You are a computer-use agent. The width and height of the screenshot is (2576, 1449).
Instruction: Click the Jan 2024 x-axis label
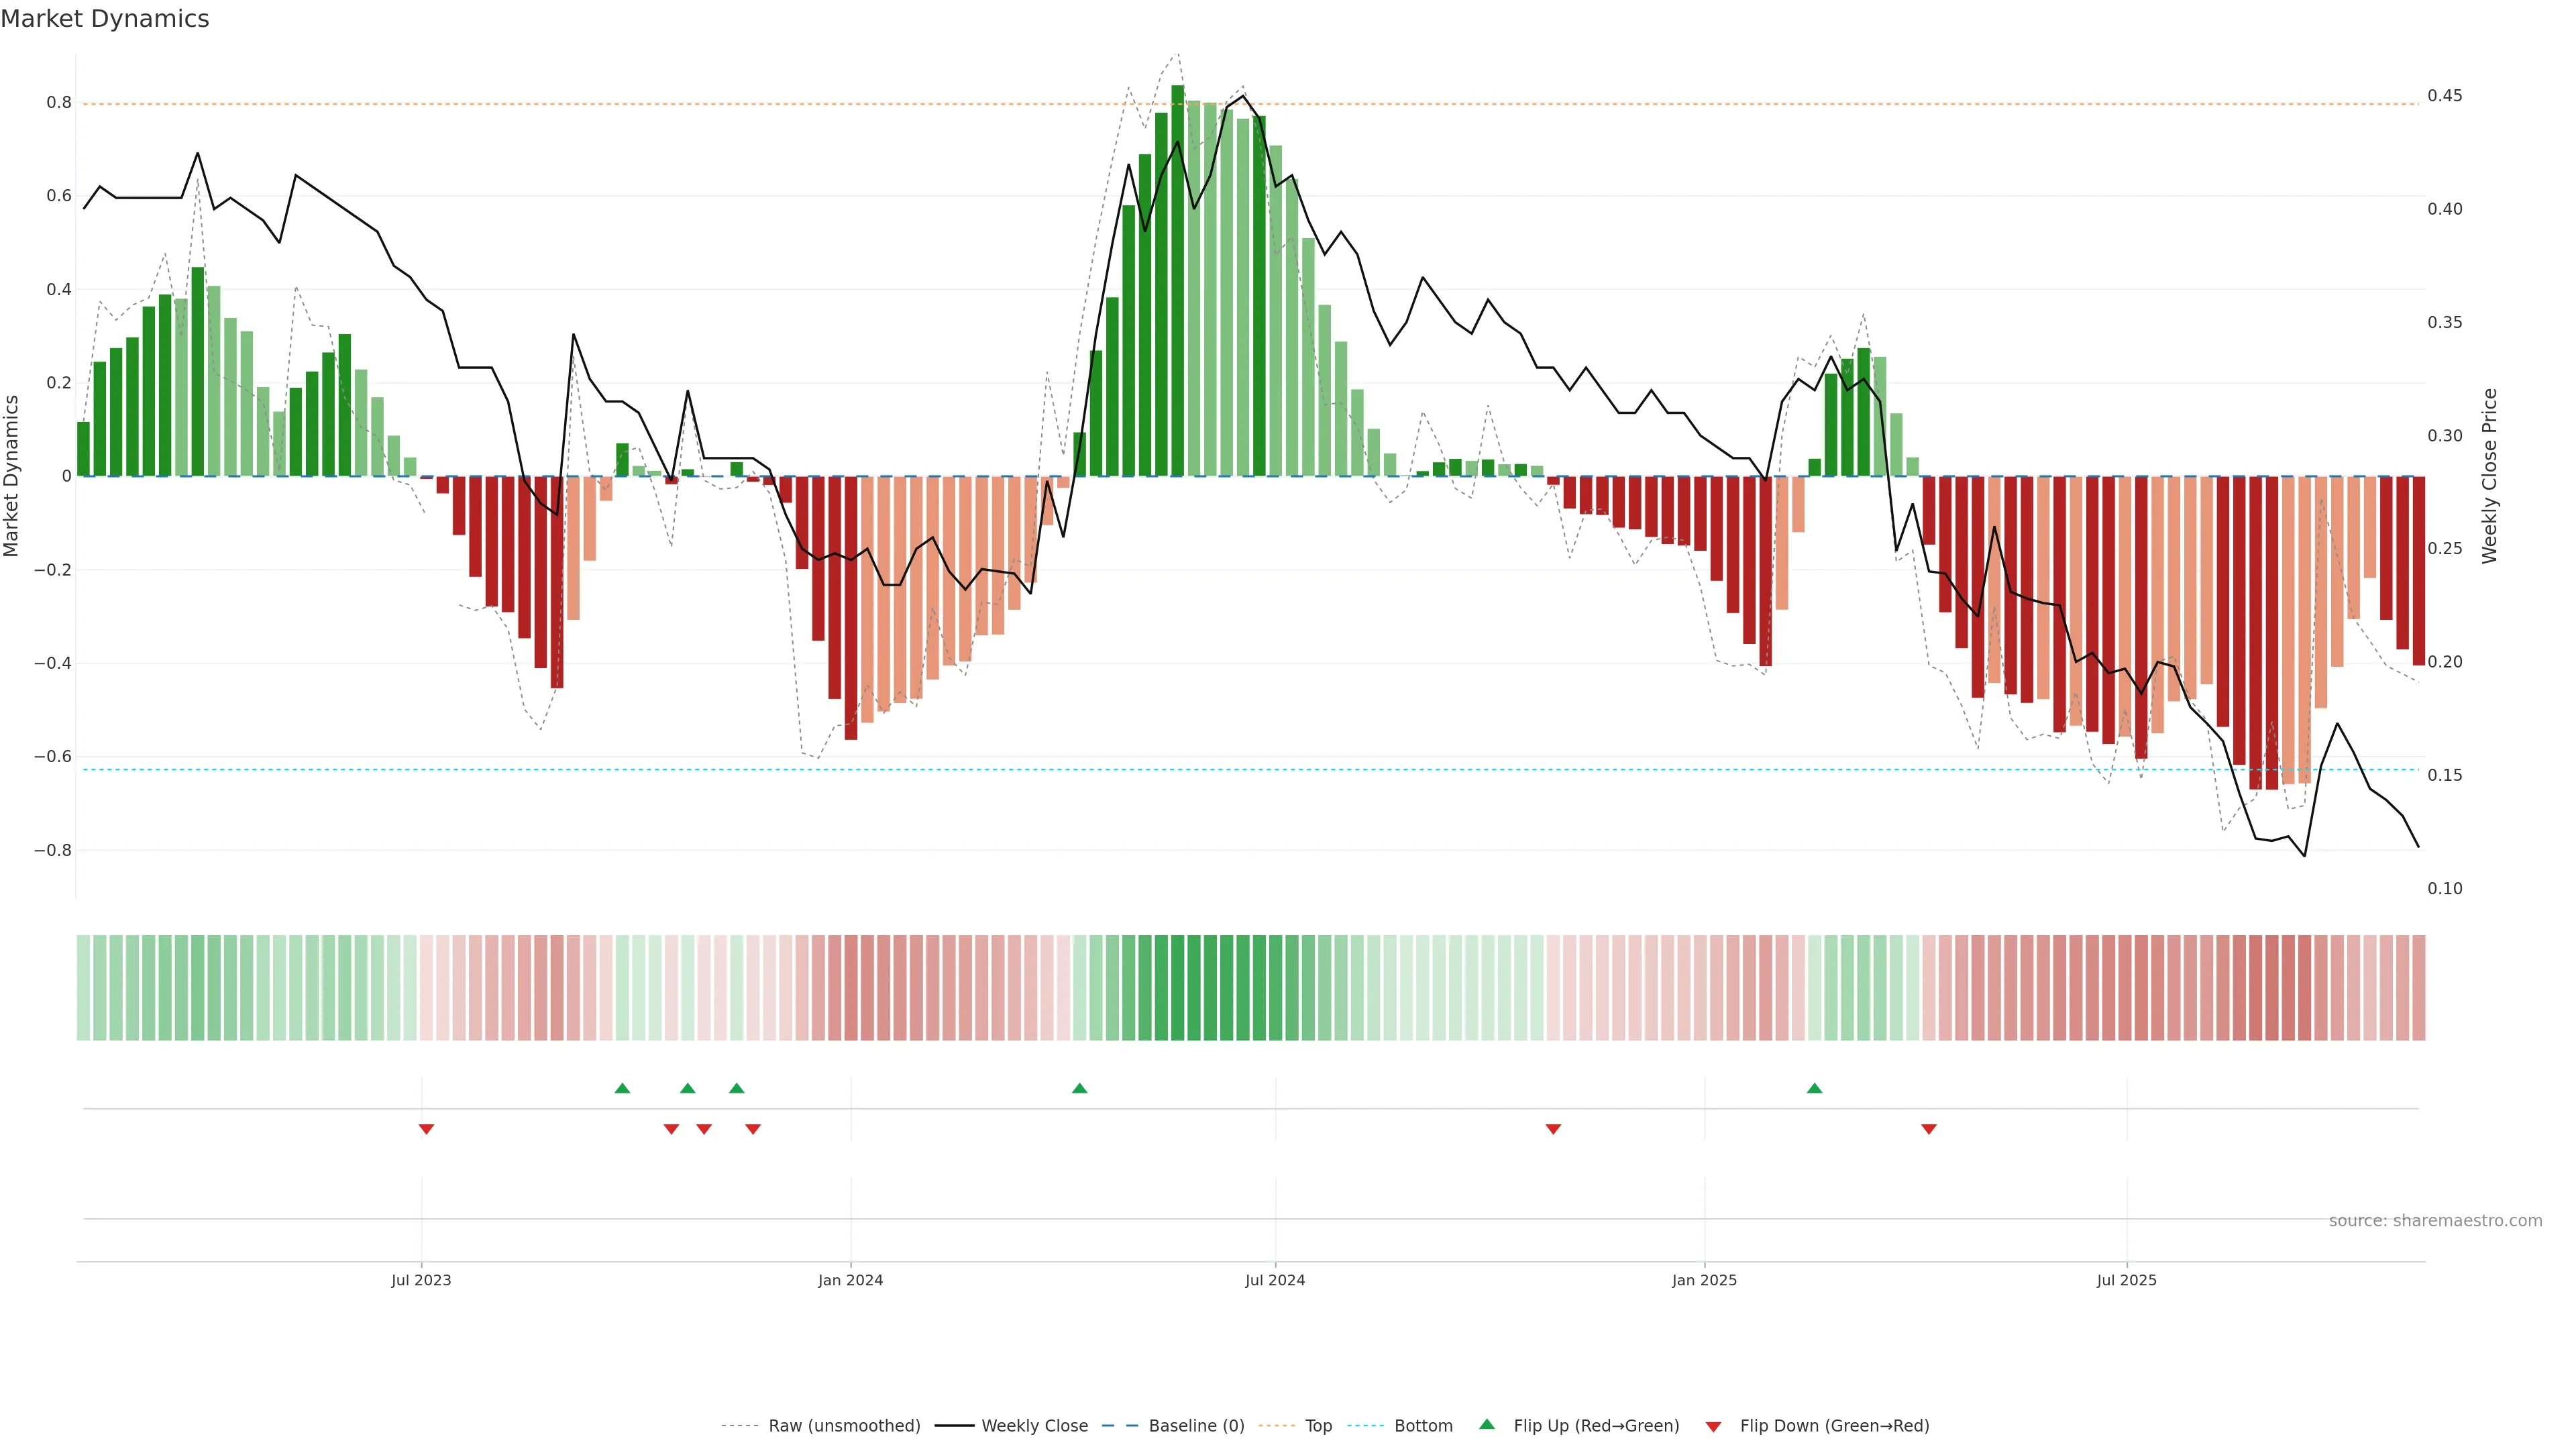850,1280
